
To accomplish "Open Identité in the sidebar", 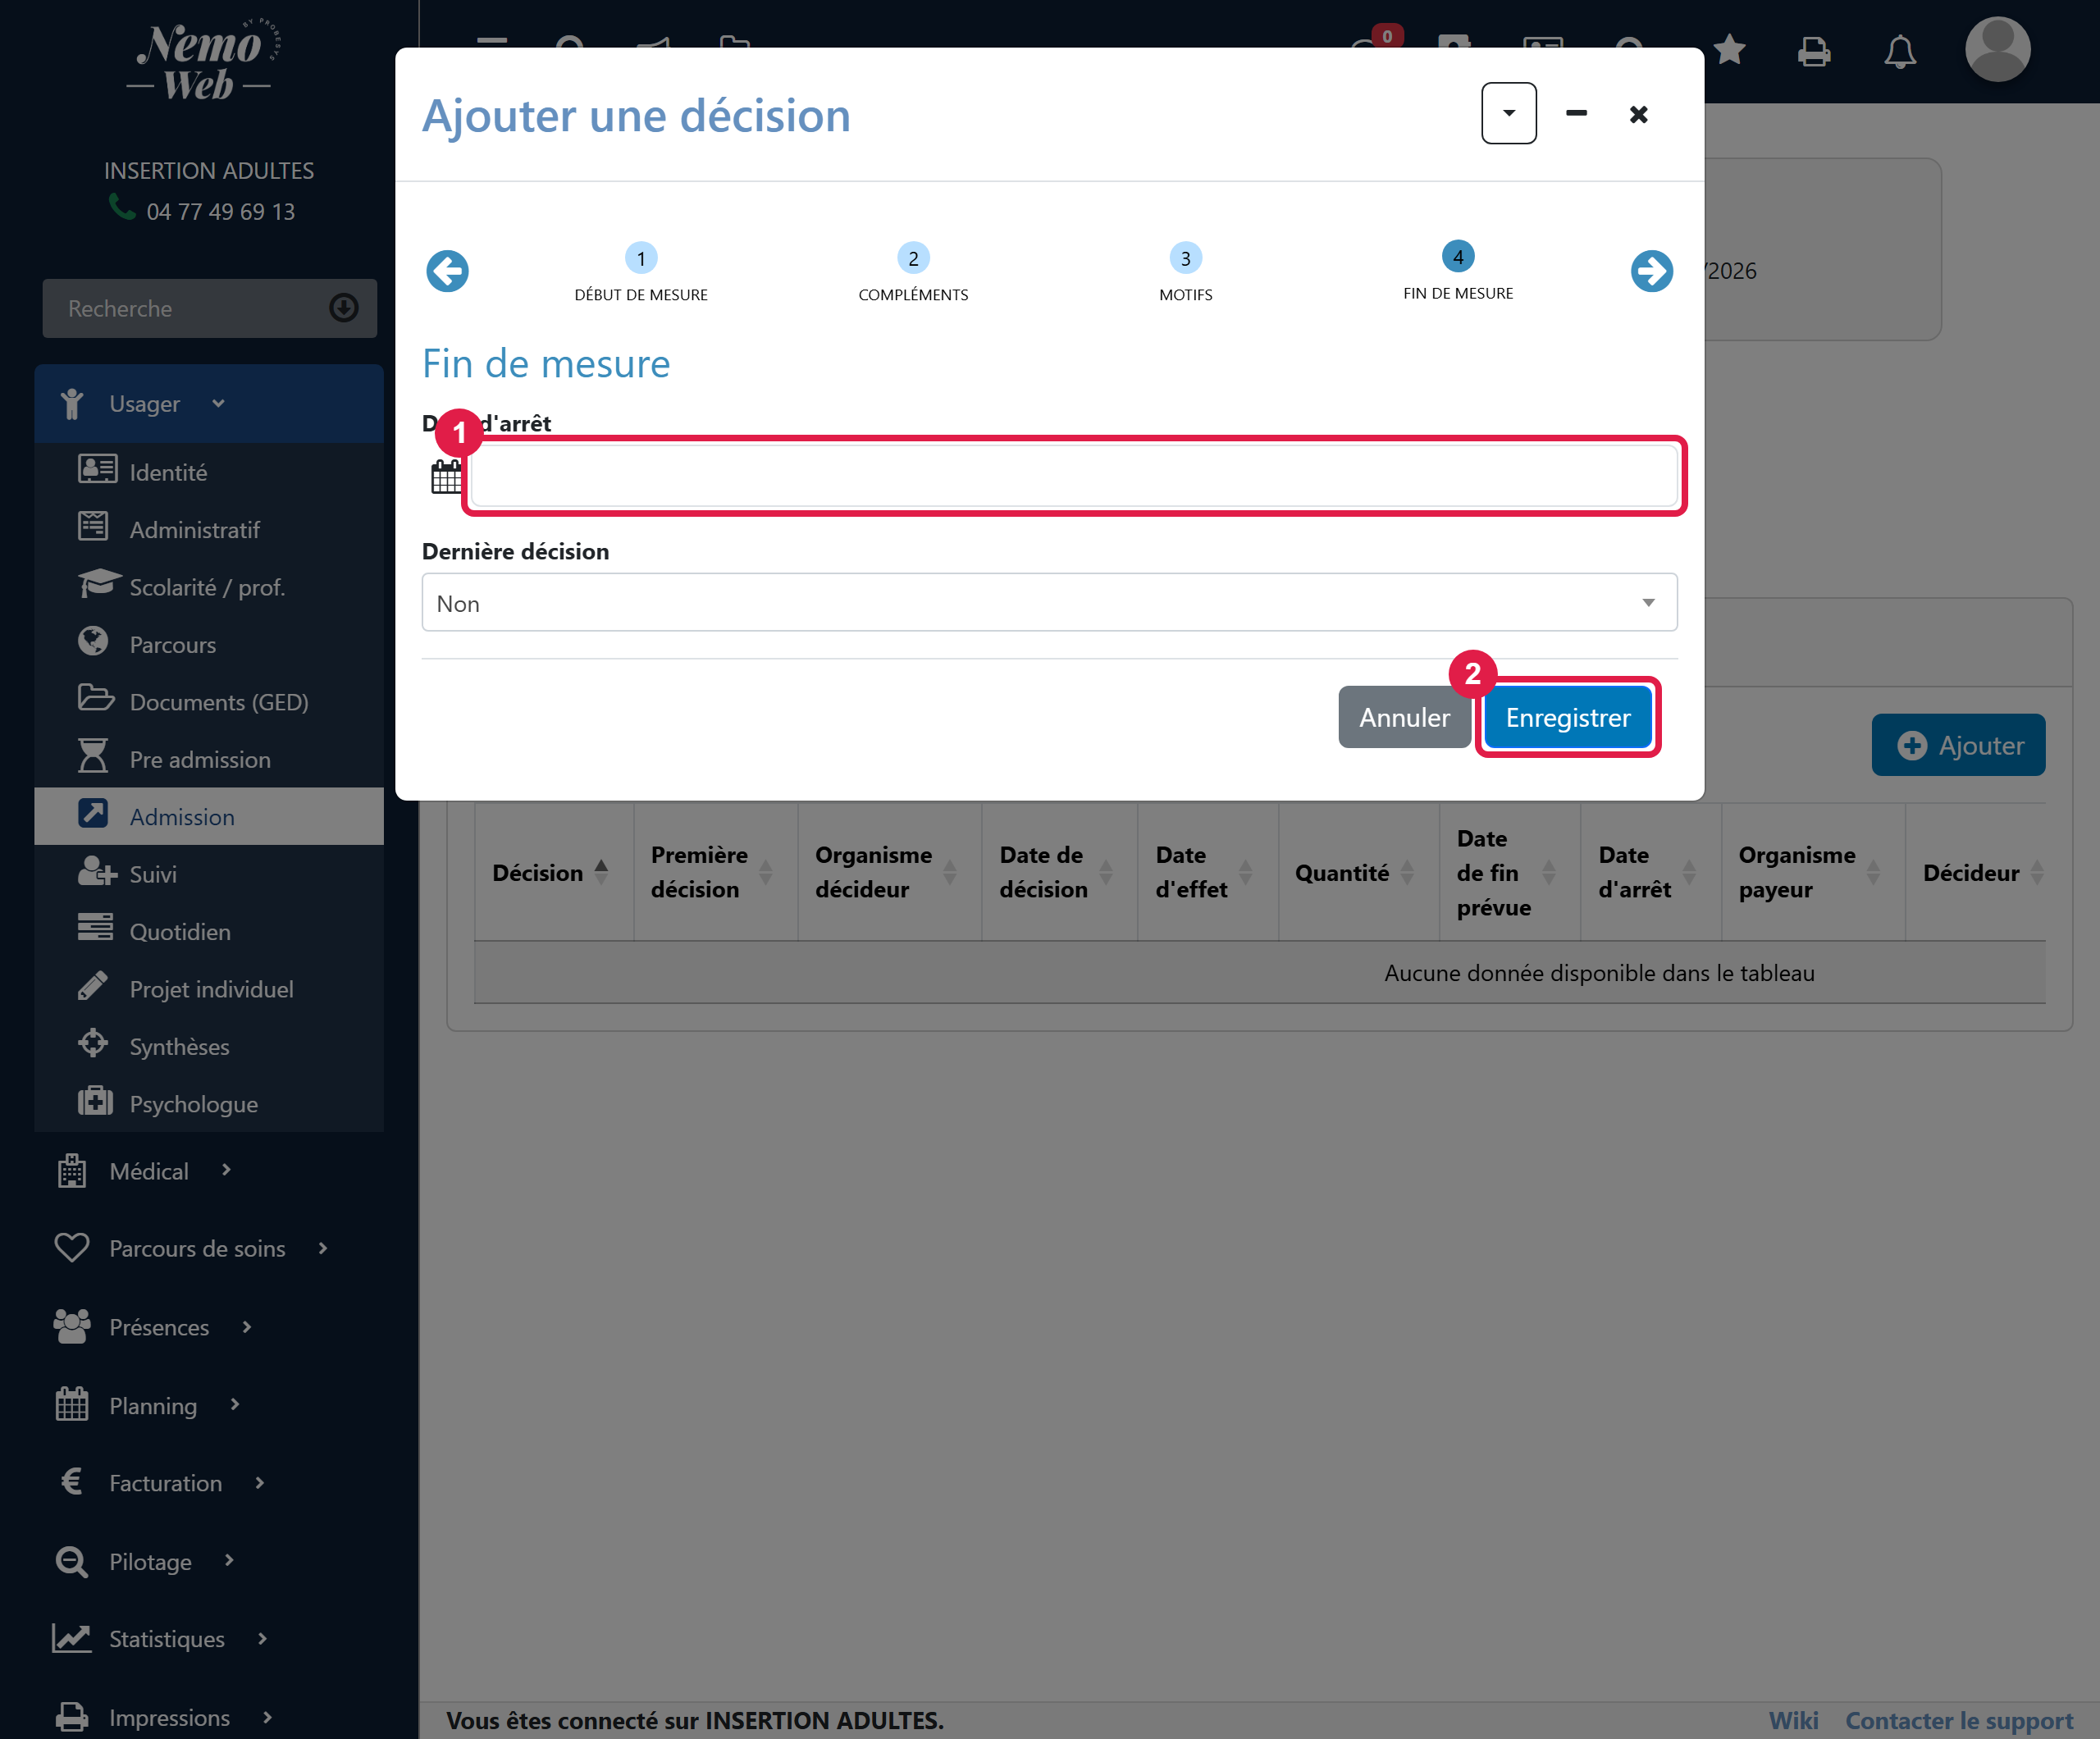I will click(209, 472).
